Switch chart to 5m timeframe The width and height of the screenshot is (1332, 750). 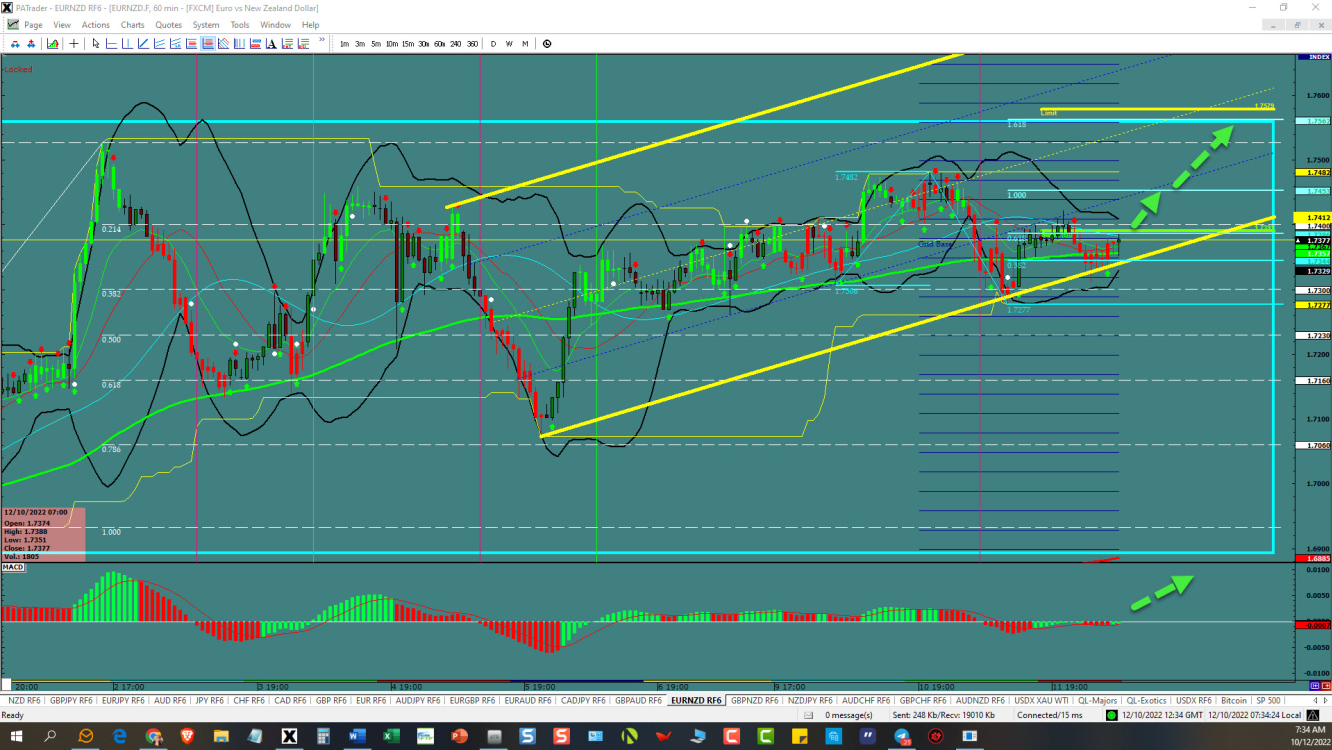click(376, 44)
